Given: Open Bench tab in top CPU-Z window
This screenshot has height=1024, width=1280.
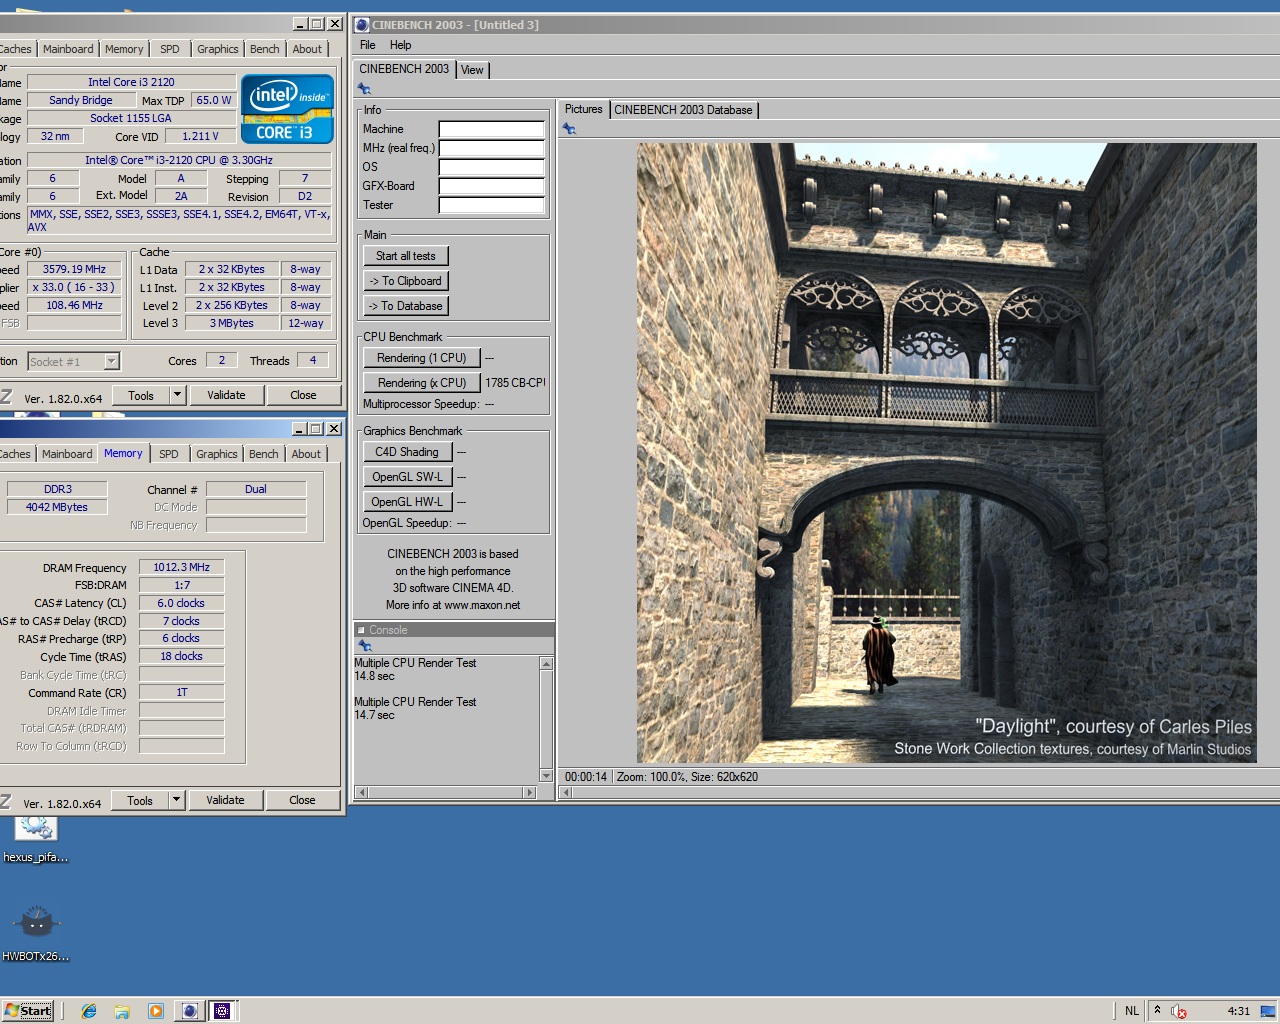Looking at the screenshot, I should [264, 49].
